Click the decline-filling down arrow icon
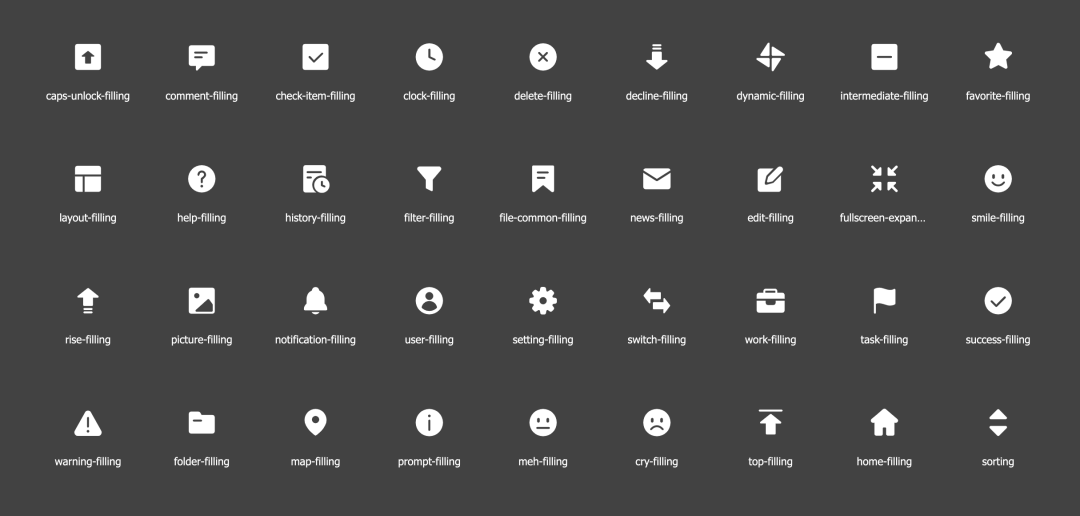This screenshot has width=1080, height=516. (x=656, y=56)
